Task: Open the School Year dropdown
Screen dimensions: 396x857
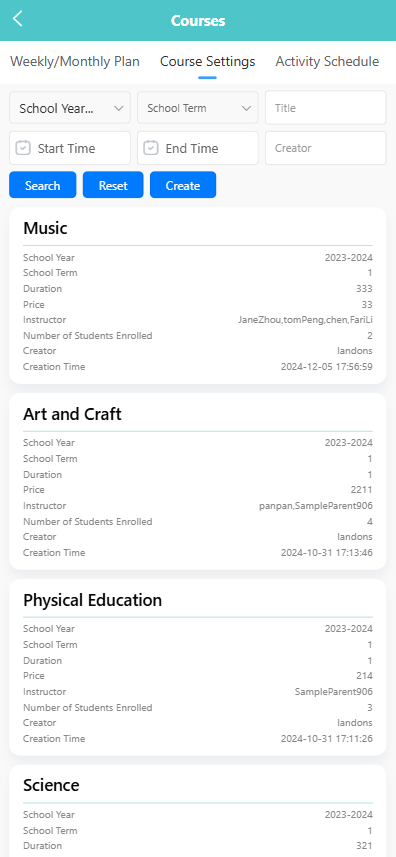Action: (x=70, y=108)
